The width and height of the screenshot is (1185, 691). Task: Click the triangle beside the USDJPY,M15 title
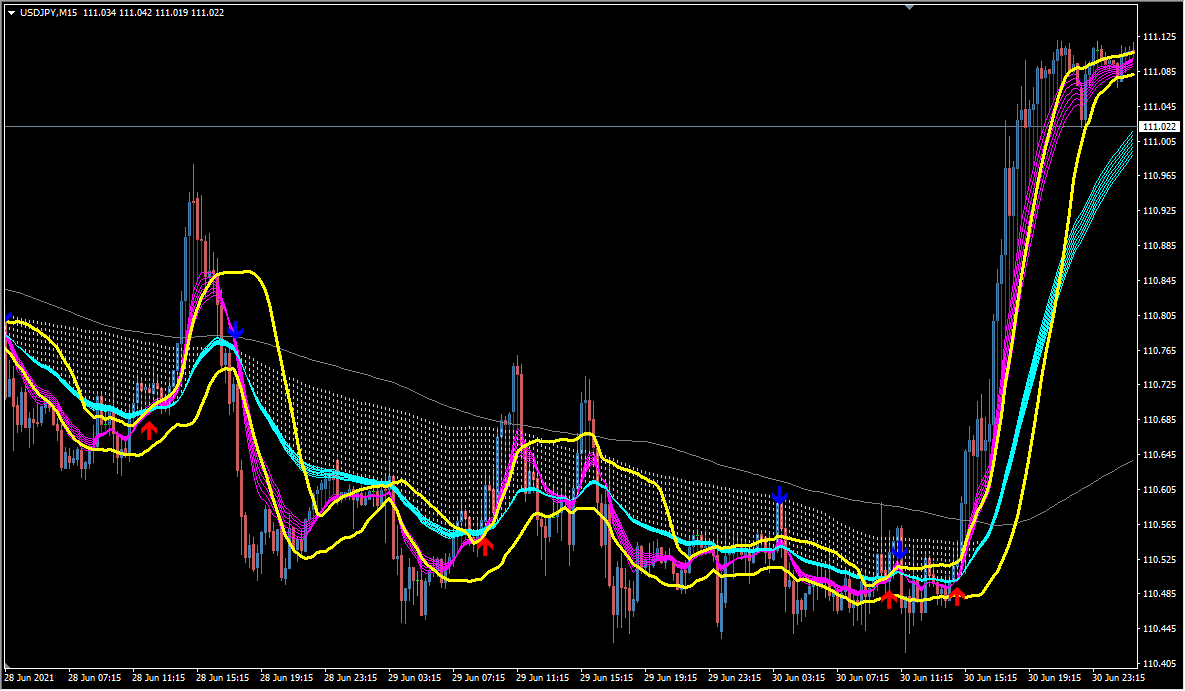[11, 13]
